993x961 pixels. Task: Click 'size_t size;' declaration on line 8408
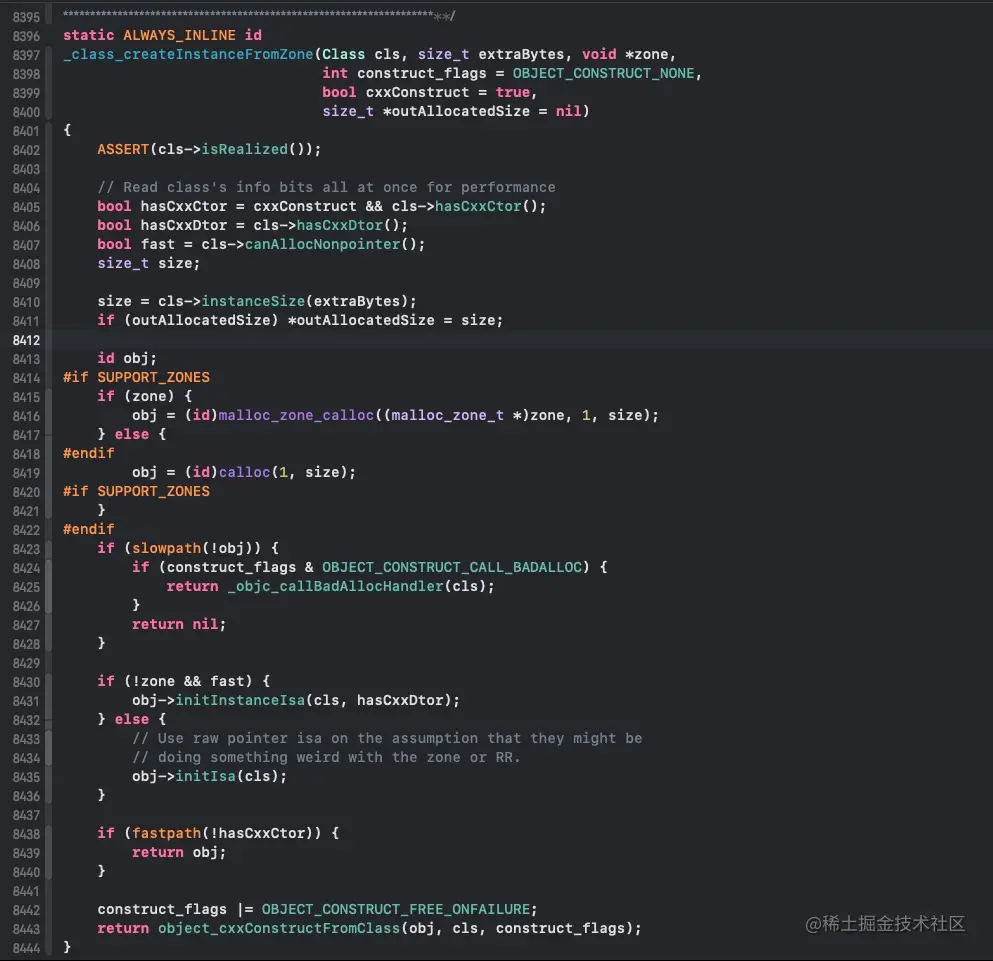(149, 264)
